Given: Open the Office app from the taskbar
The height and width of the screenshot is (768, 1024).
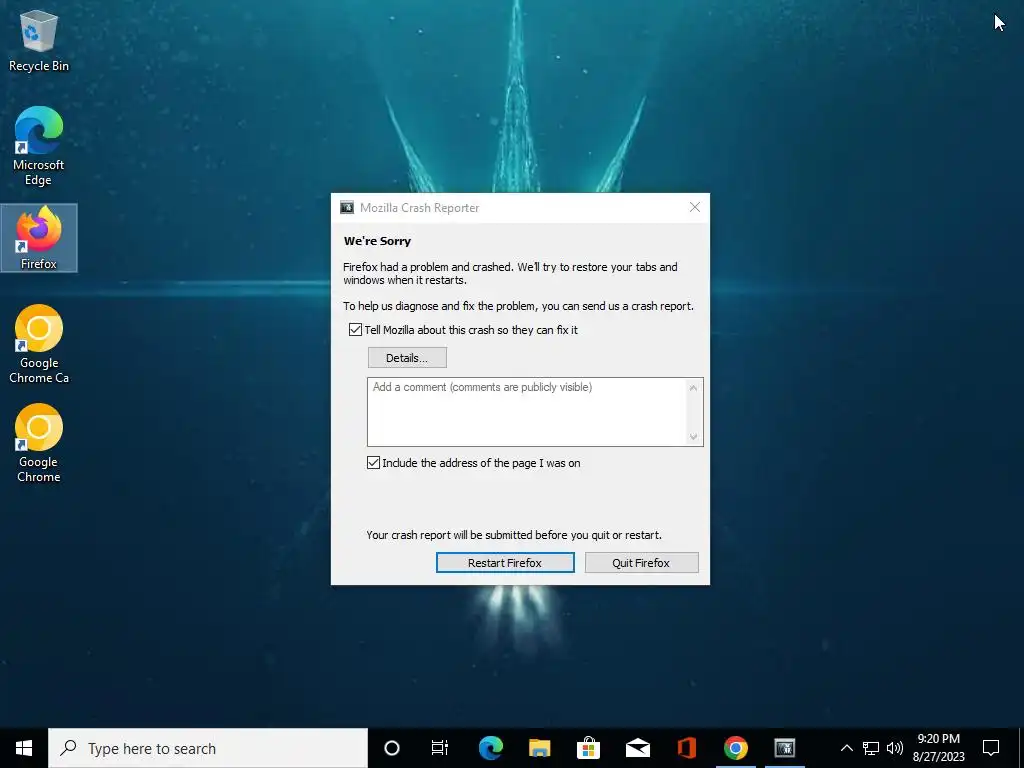Looking at the screenshot, I should (x=686, y=748).
